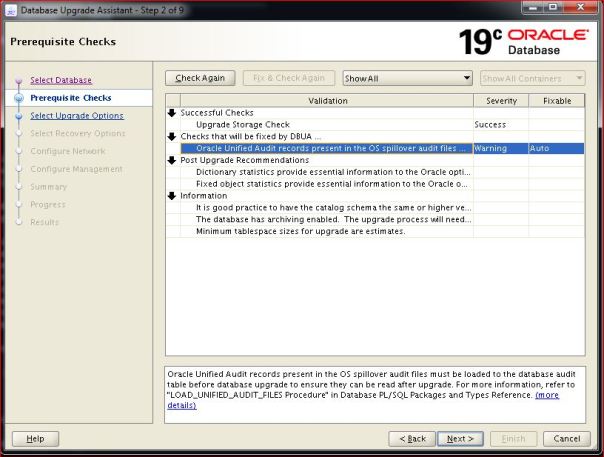The height and width of the screenshot is (457, 604).
Task: Select the Oracle Unified Audit records warning row
Action: tap(330, 148)
